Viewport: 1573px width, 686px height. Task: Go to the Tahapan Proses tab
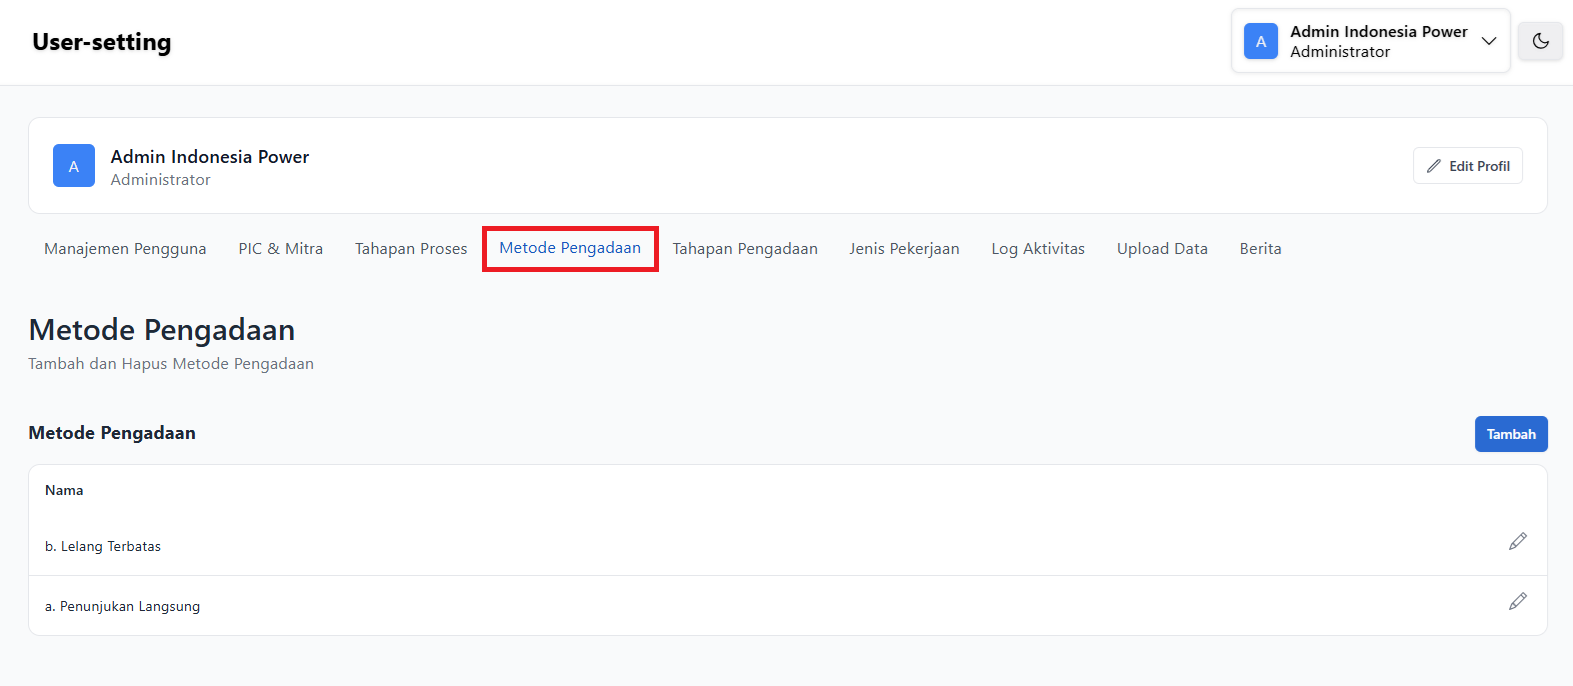411,249
